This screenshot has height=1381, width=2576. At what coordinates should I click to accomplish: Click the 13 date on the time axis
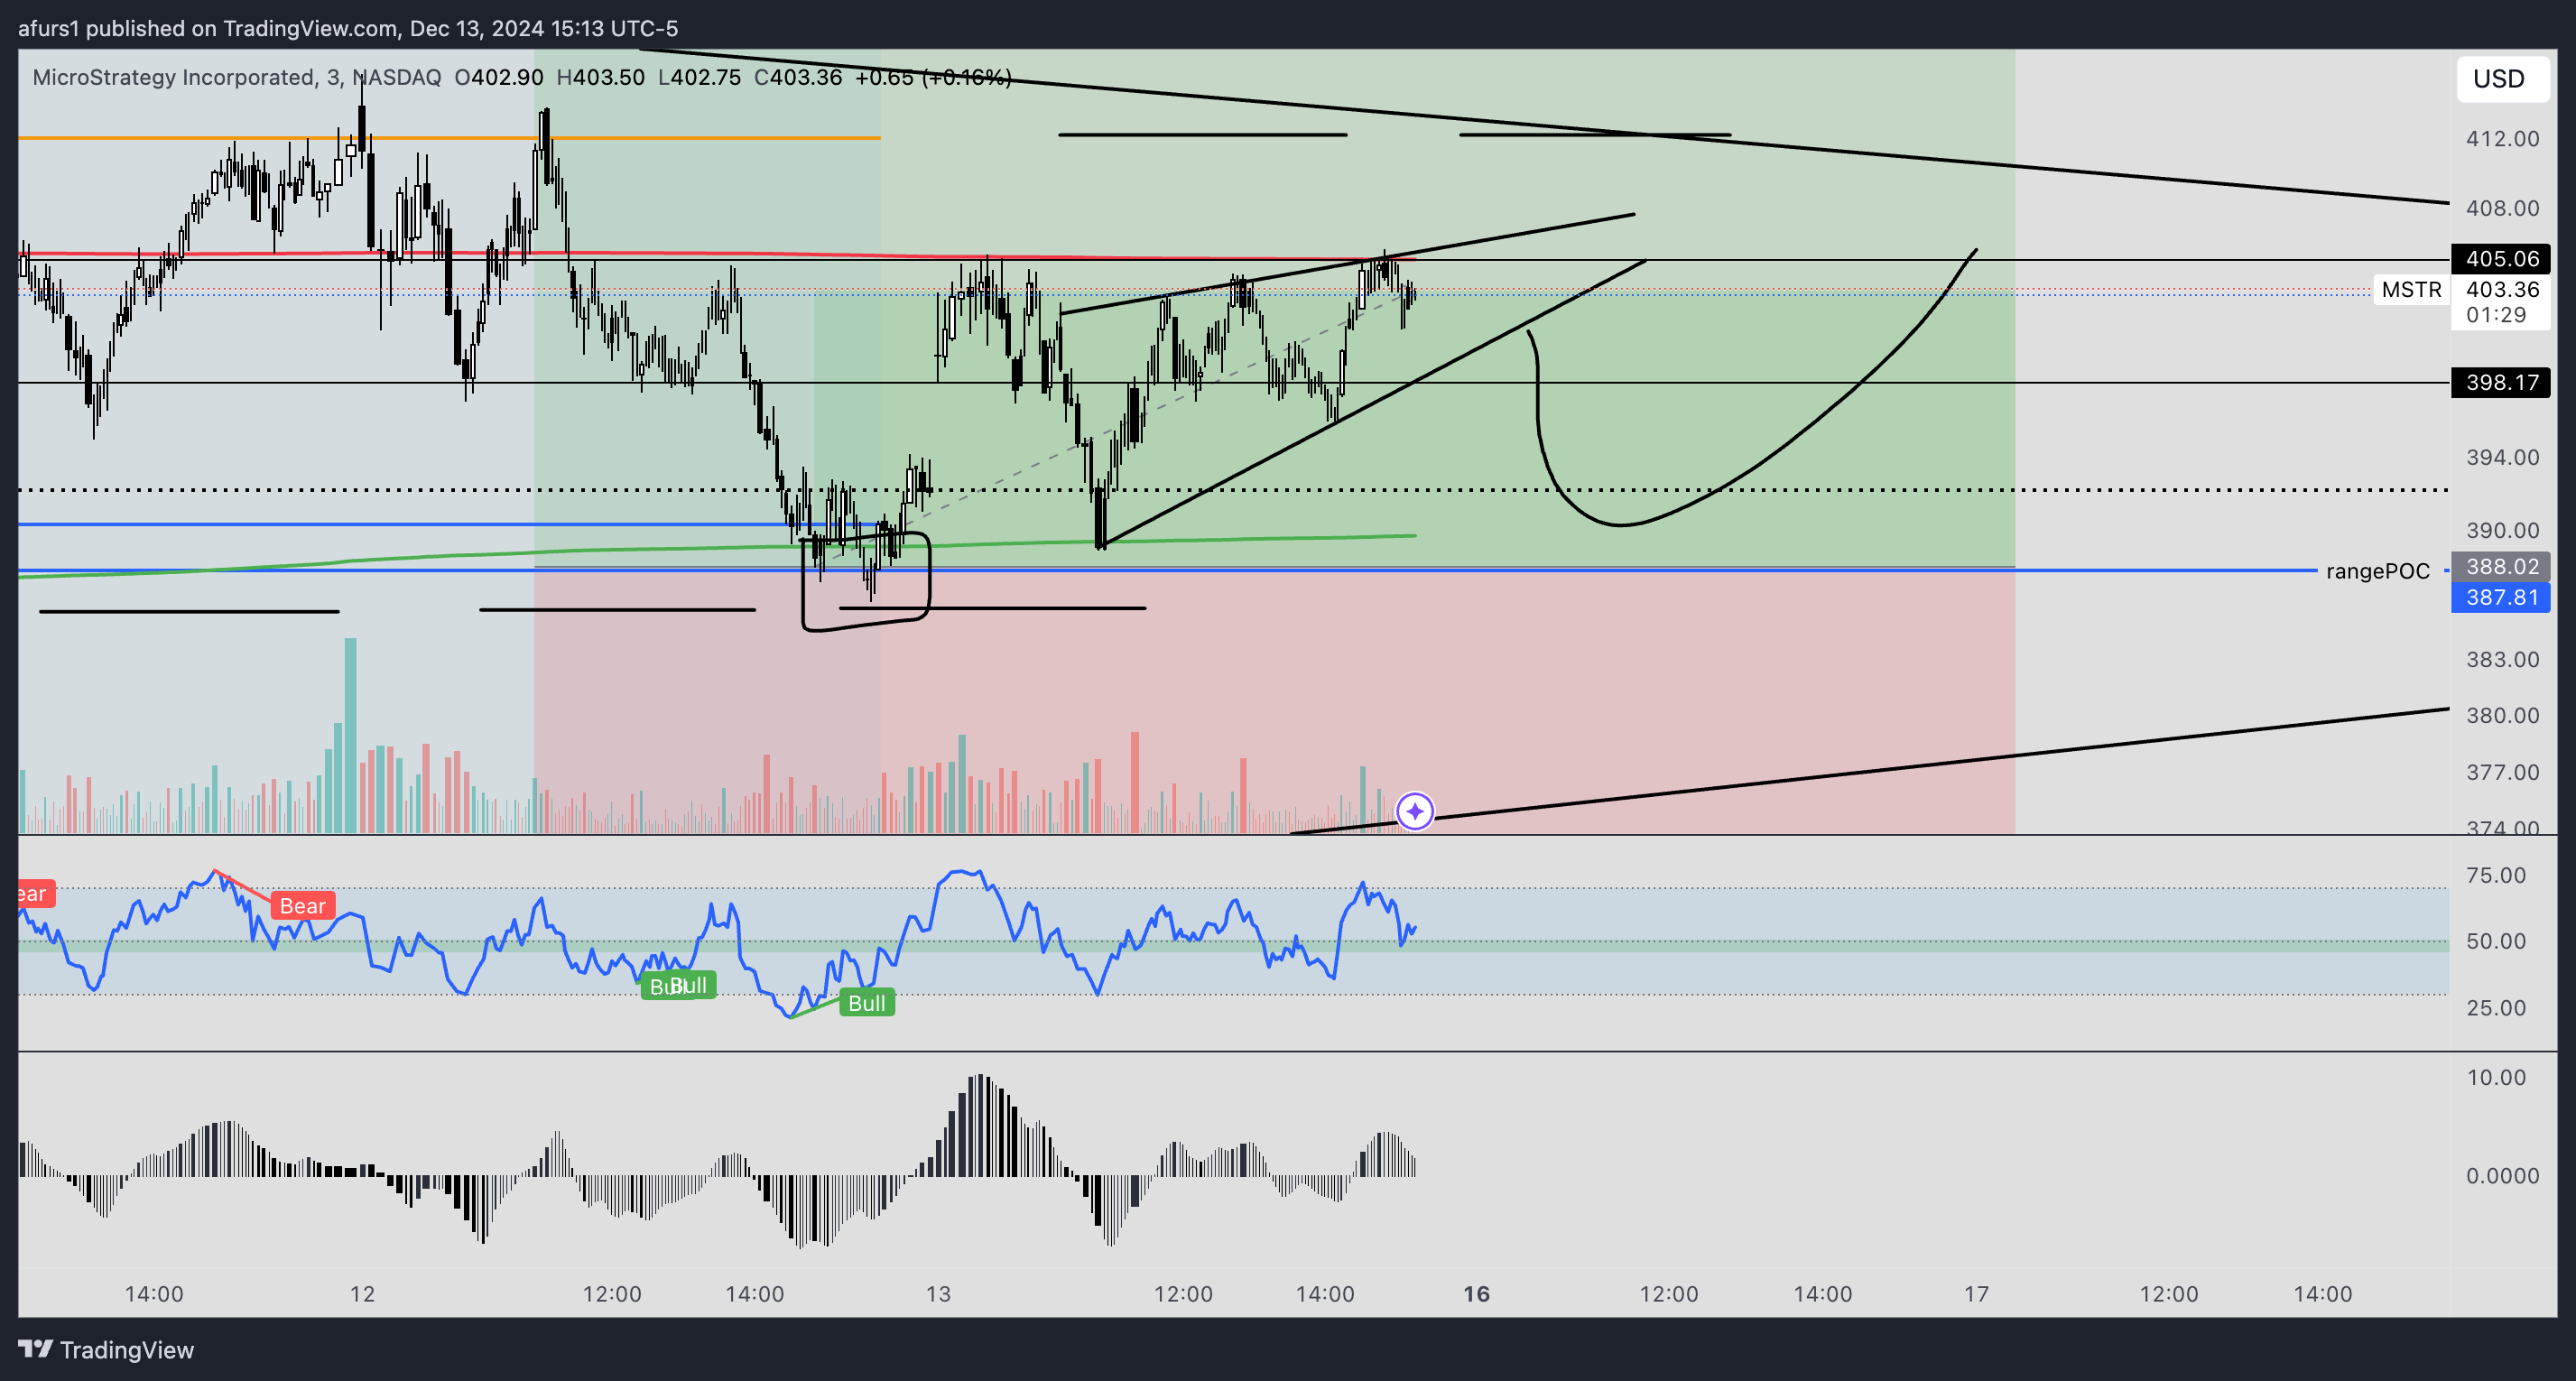pyautogui.click(x=938, y=1294)
